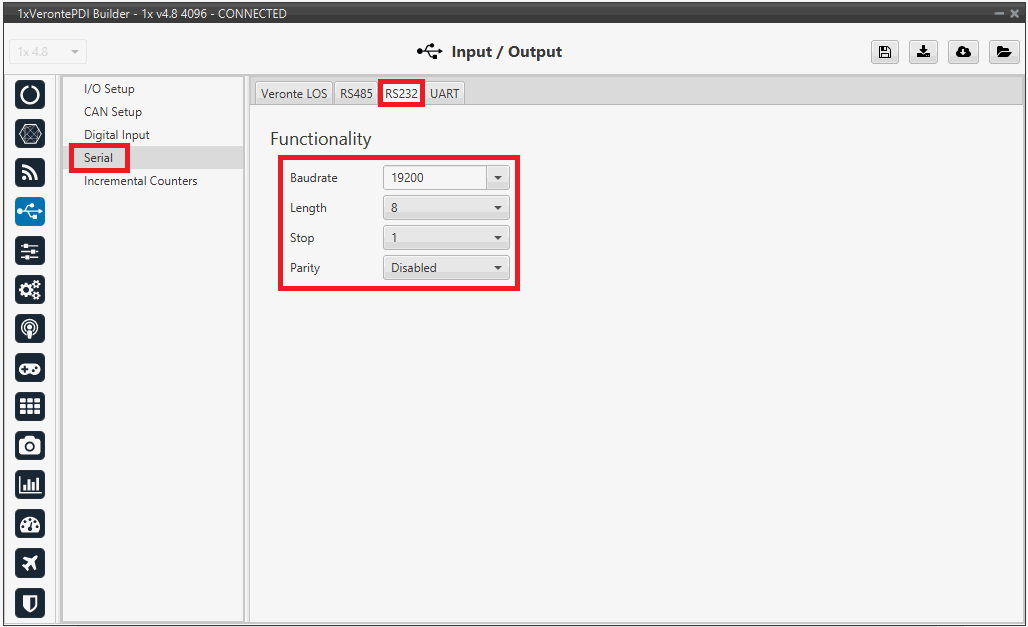
Task: Expand the Parity dropdown set to Disabled
Action: click(x=446, y=268)
